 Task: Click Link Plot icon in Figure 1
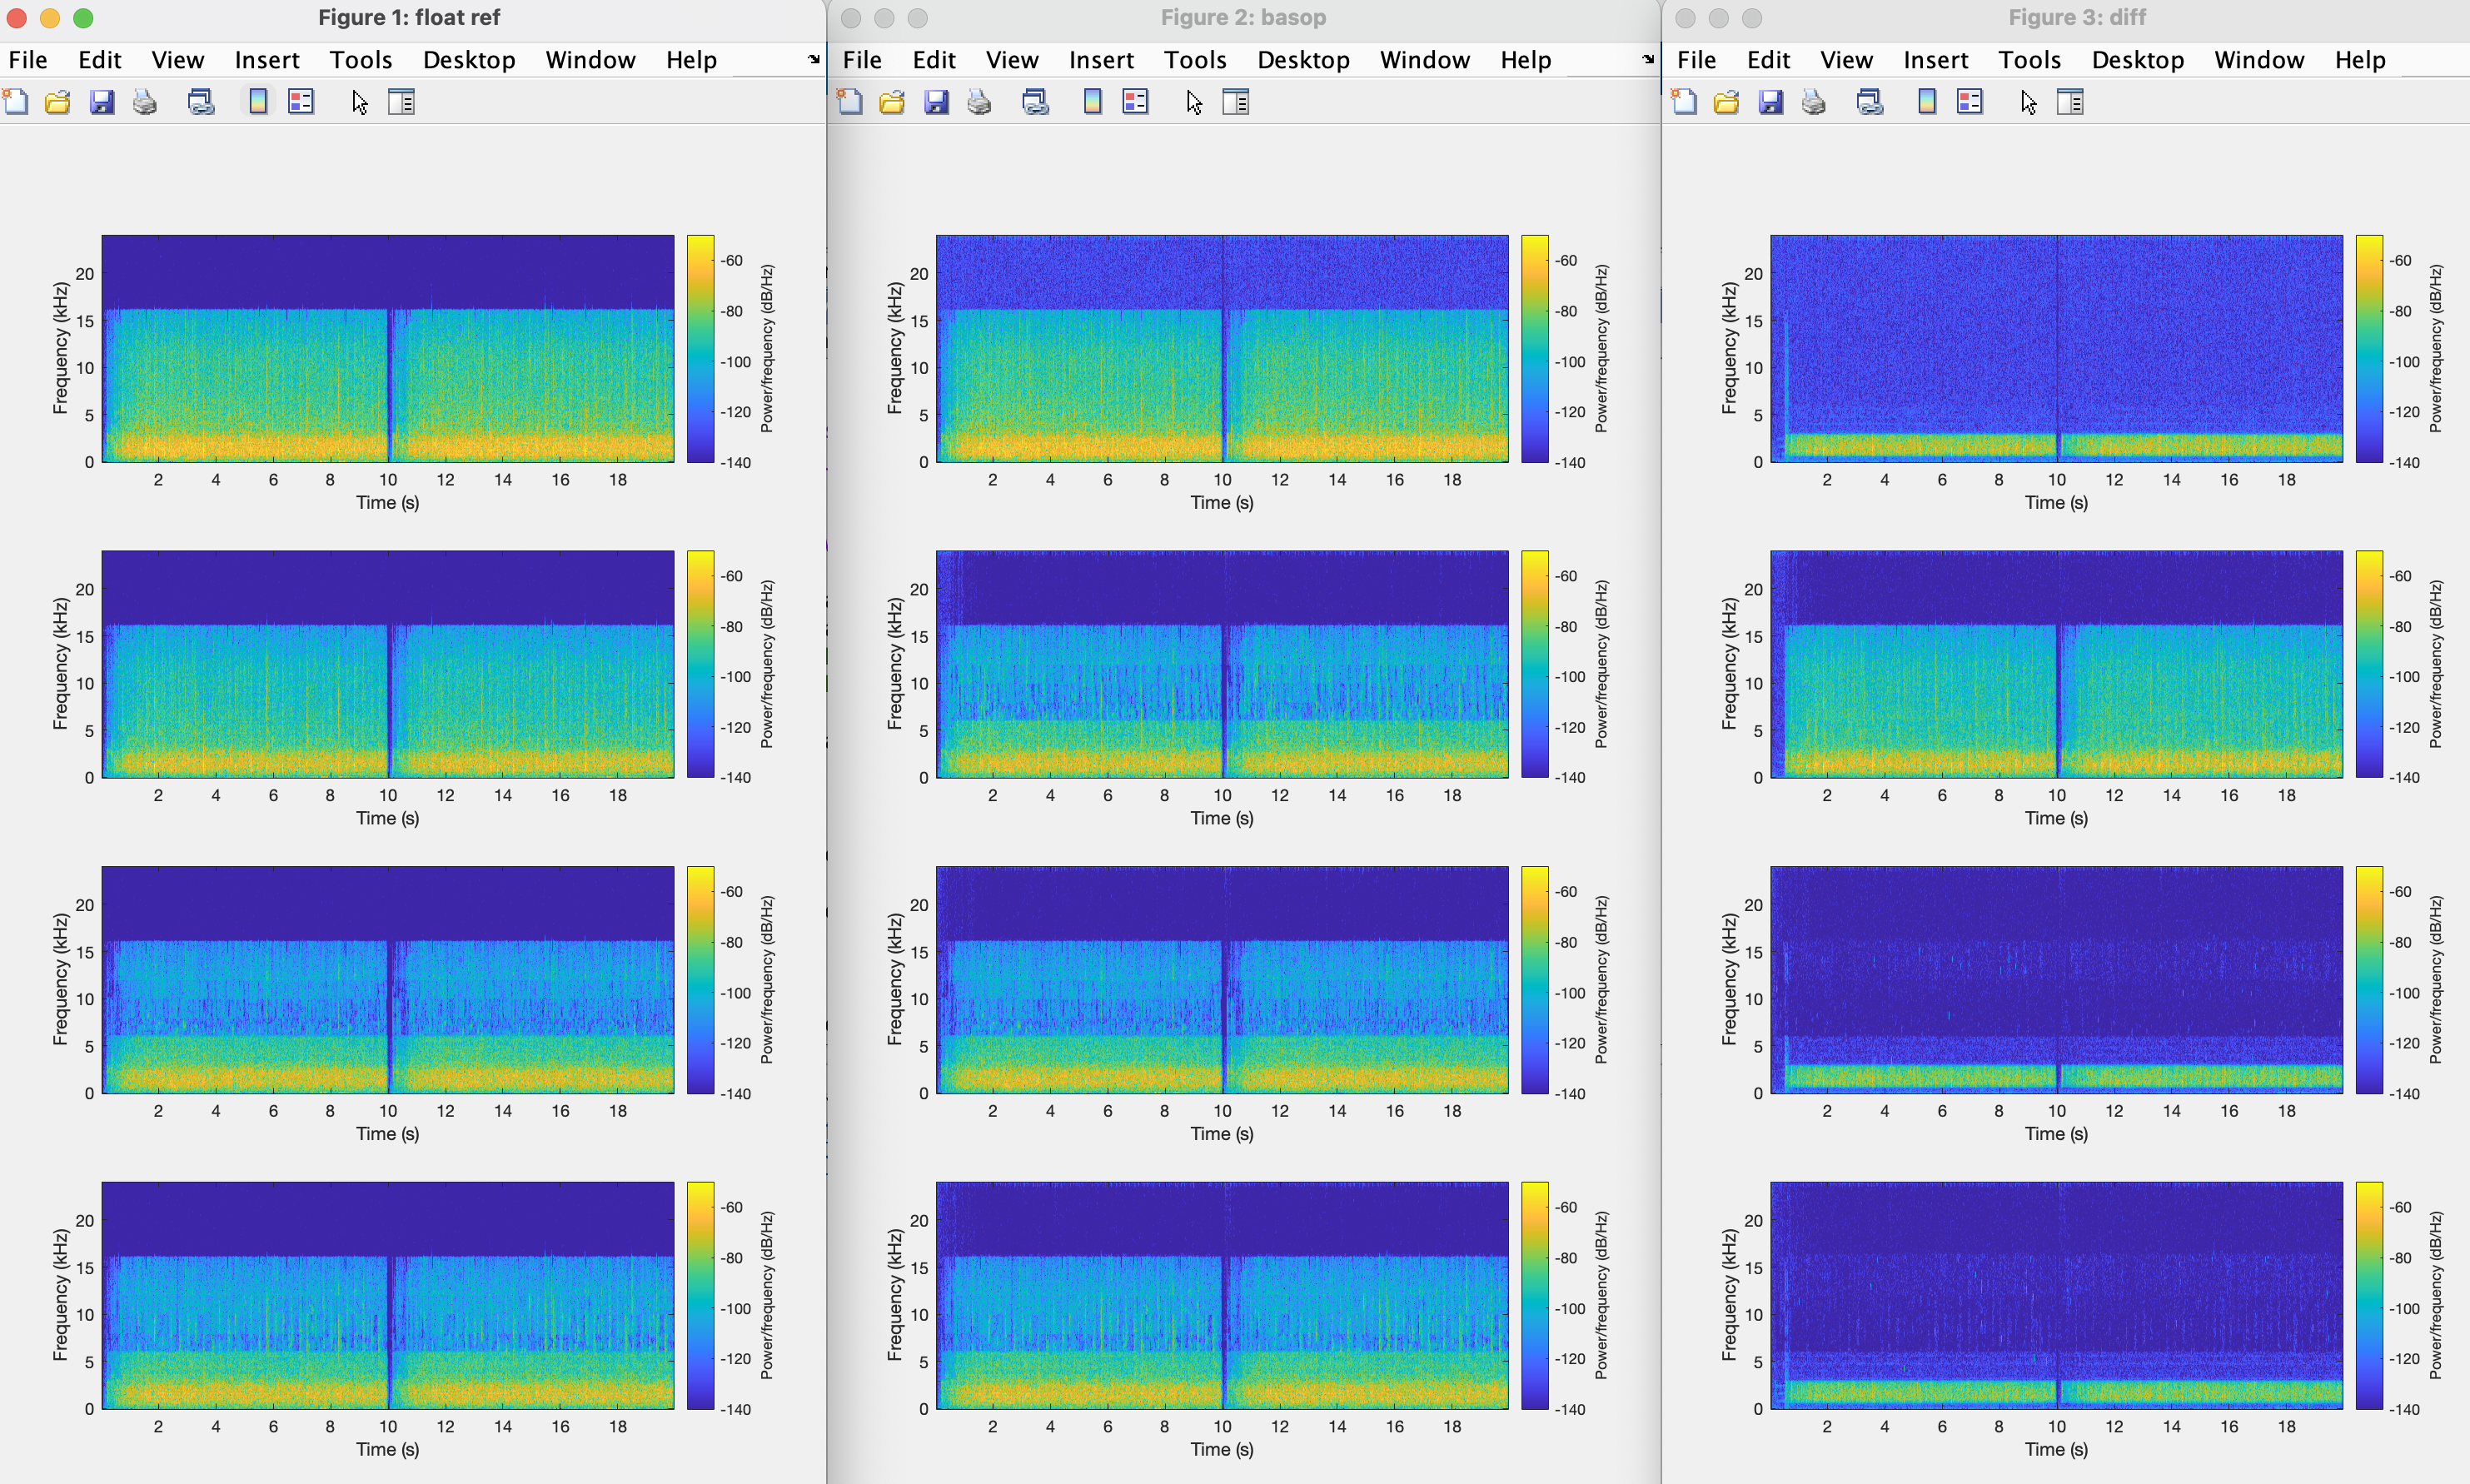(201, 102)
